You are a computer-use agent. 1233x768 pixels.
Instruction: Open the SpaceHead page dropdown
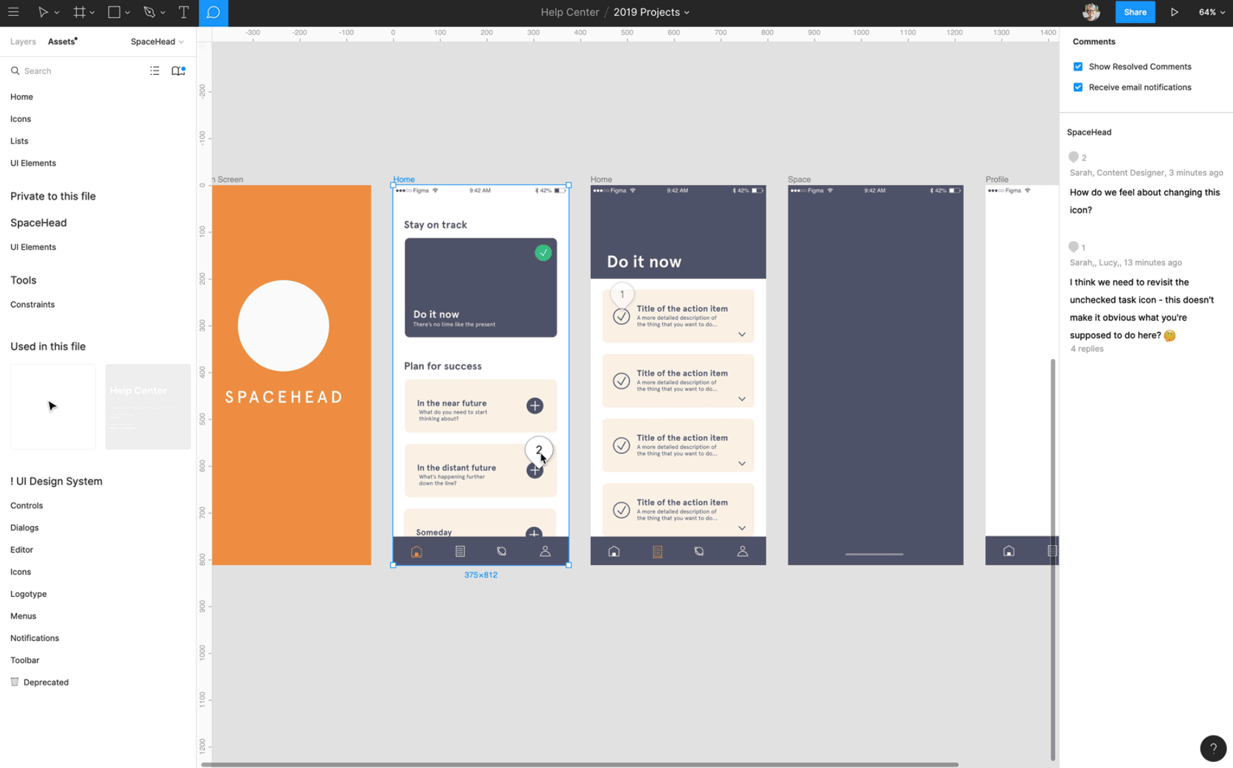[157, 42]
